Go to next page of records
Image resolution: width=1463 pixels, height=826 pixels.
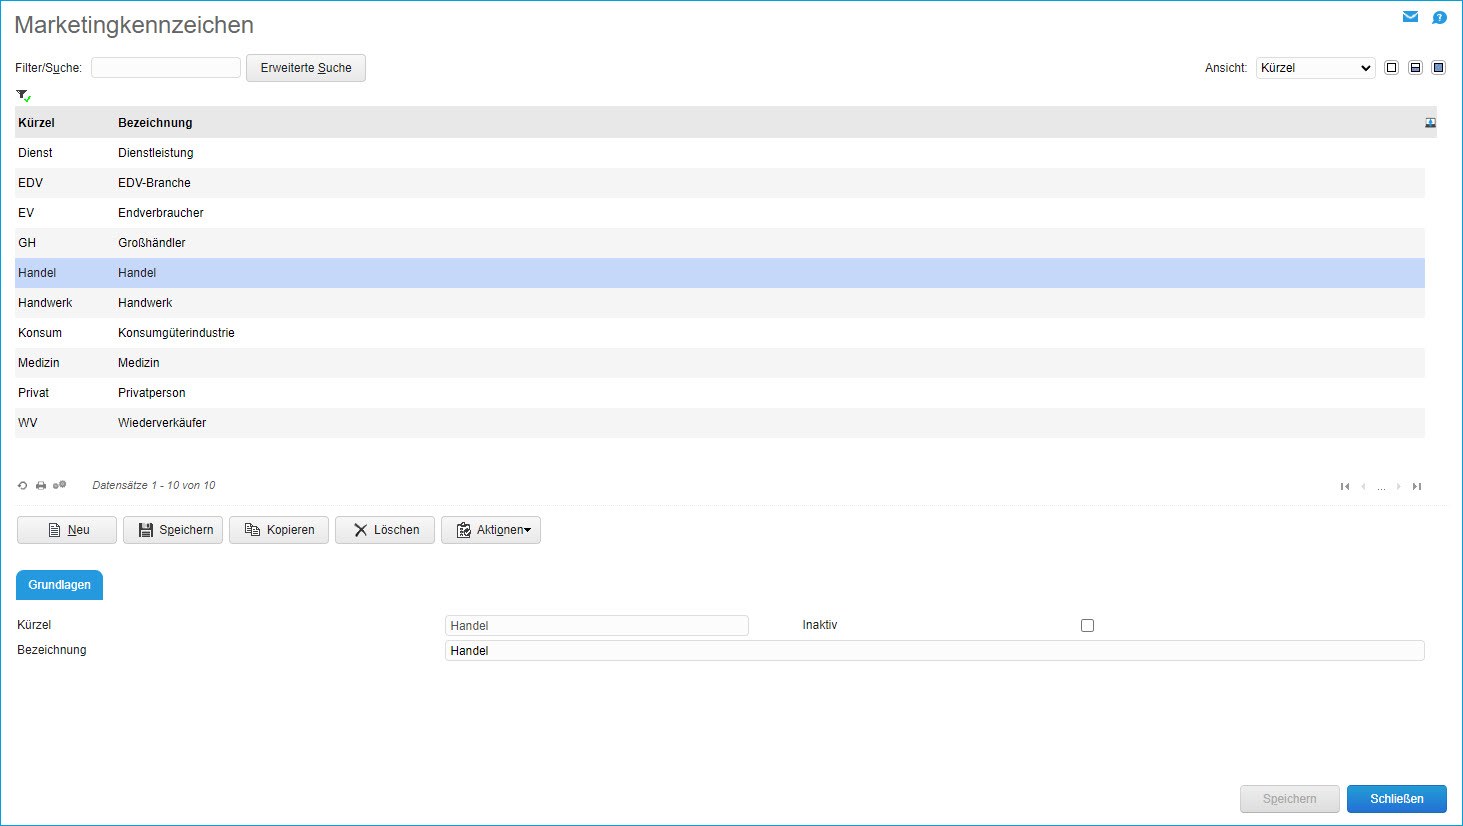coord(1398,487)
